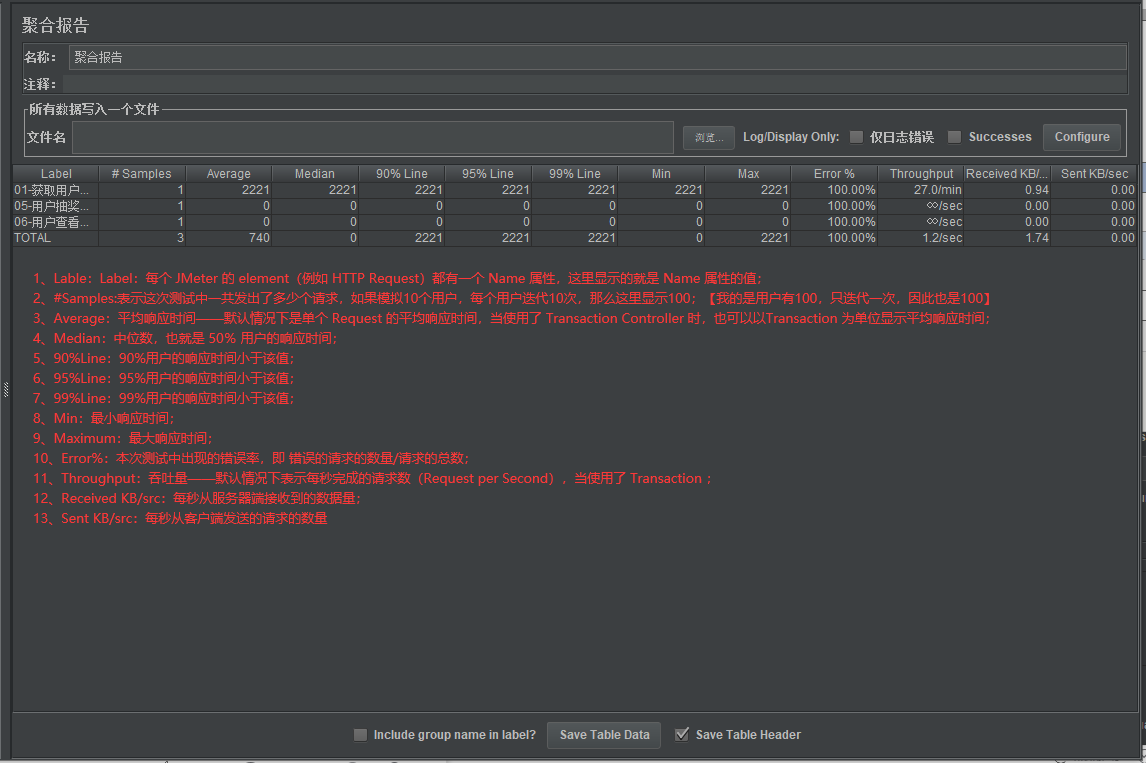
Task: Click the 浏览 browse button
Action: point(708,137)
